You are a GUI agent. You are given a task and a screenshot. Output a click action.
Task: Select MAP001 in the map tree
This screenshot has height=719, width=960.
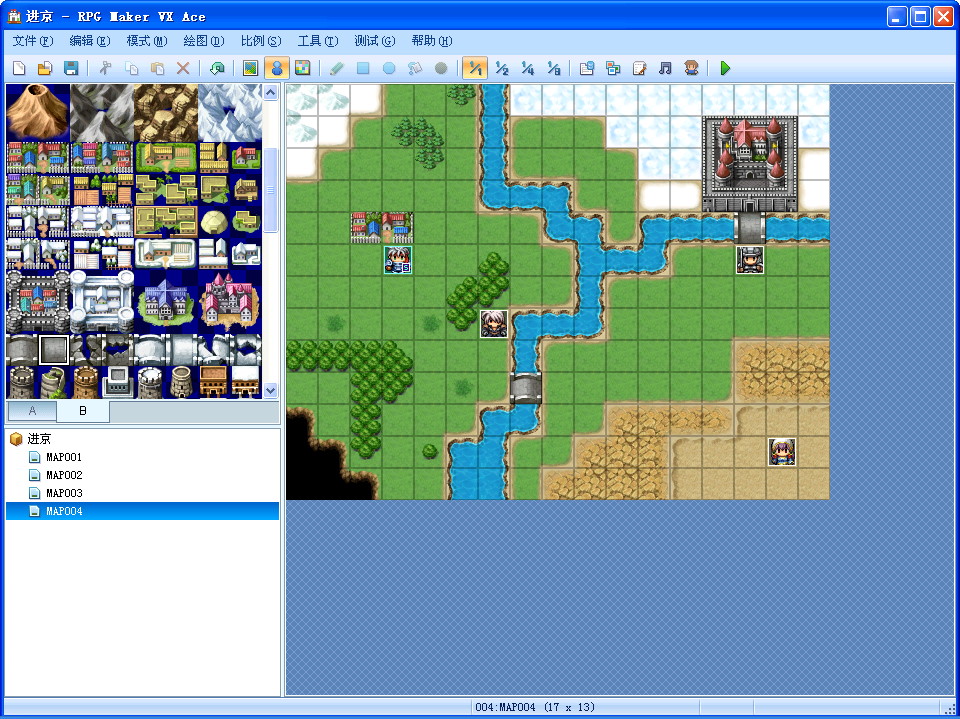(x=64, y=457)
